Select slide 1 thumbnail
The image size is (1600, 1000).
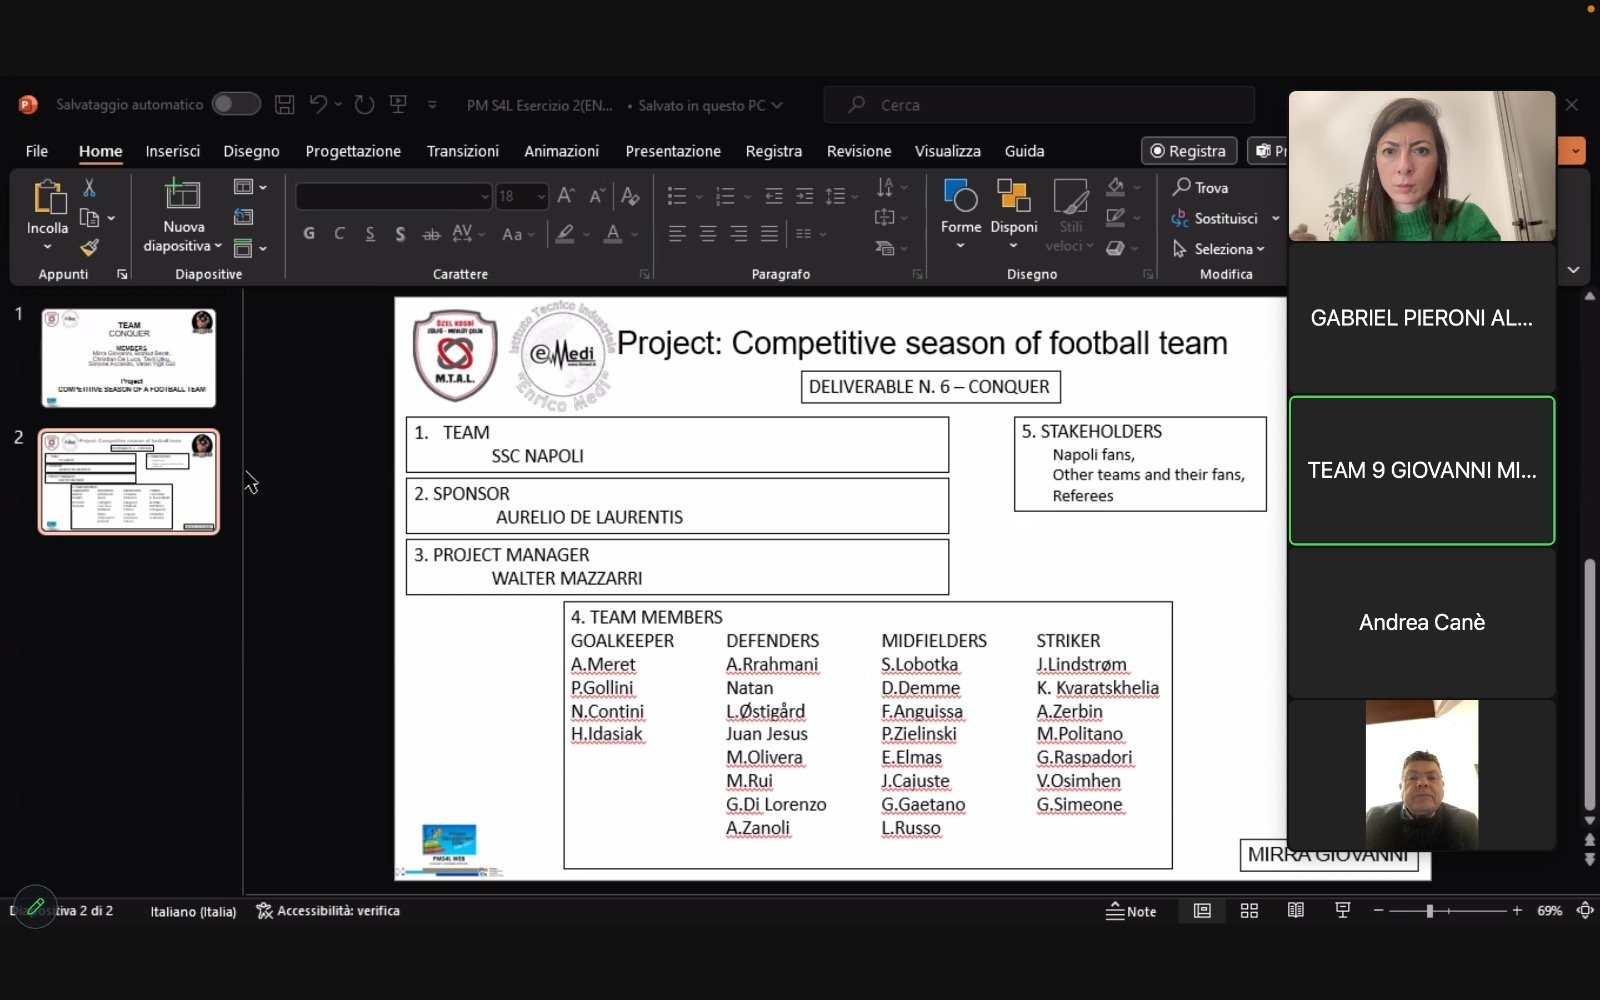pos(128,357)
